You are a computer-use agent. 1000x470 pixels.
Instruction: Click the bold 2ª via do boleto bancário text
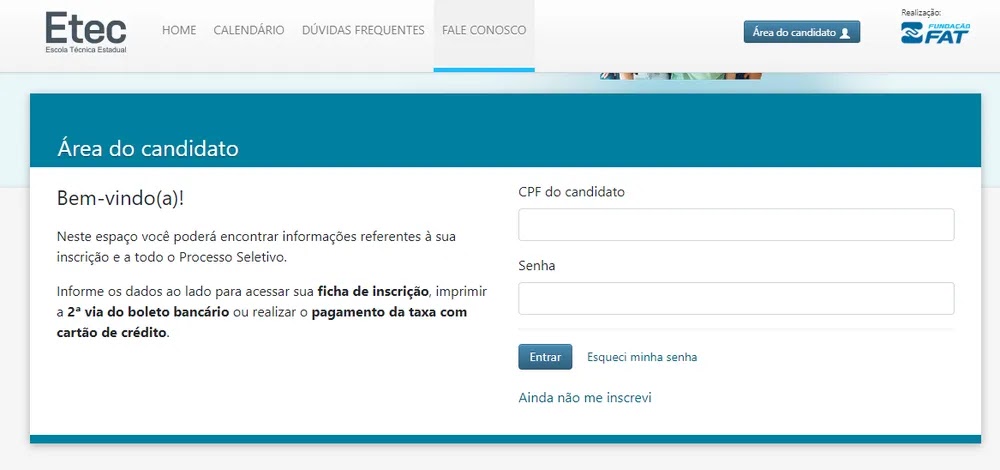(148, 312)
